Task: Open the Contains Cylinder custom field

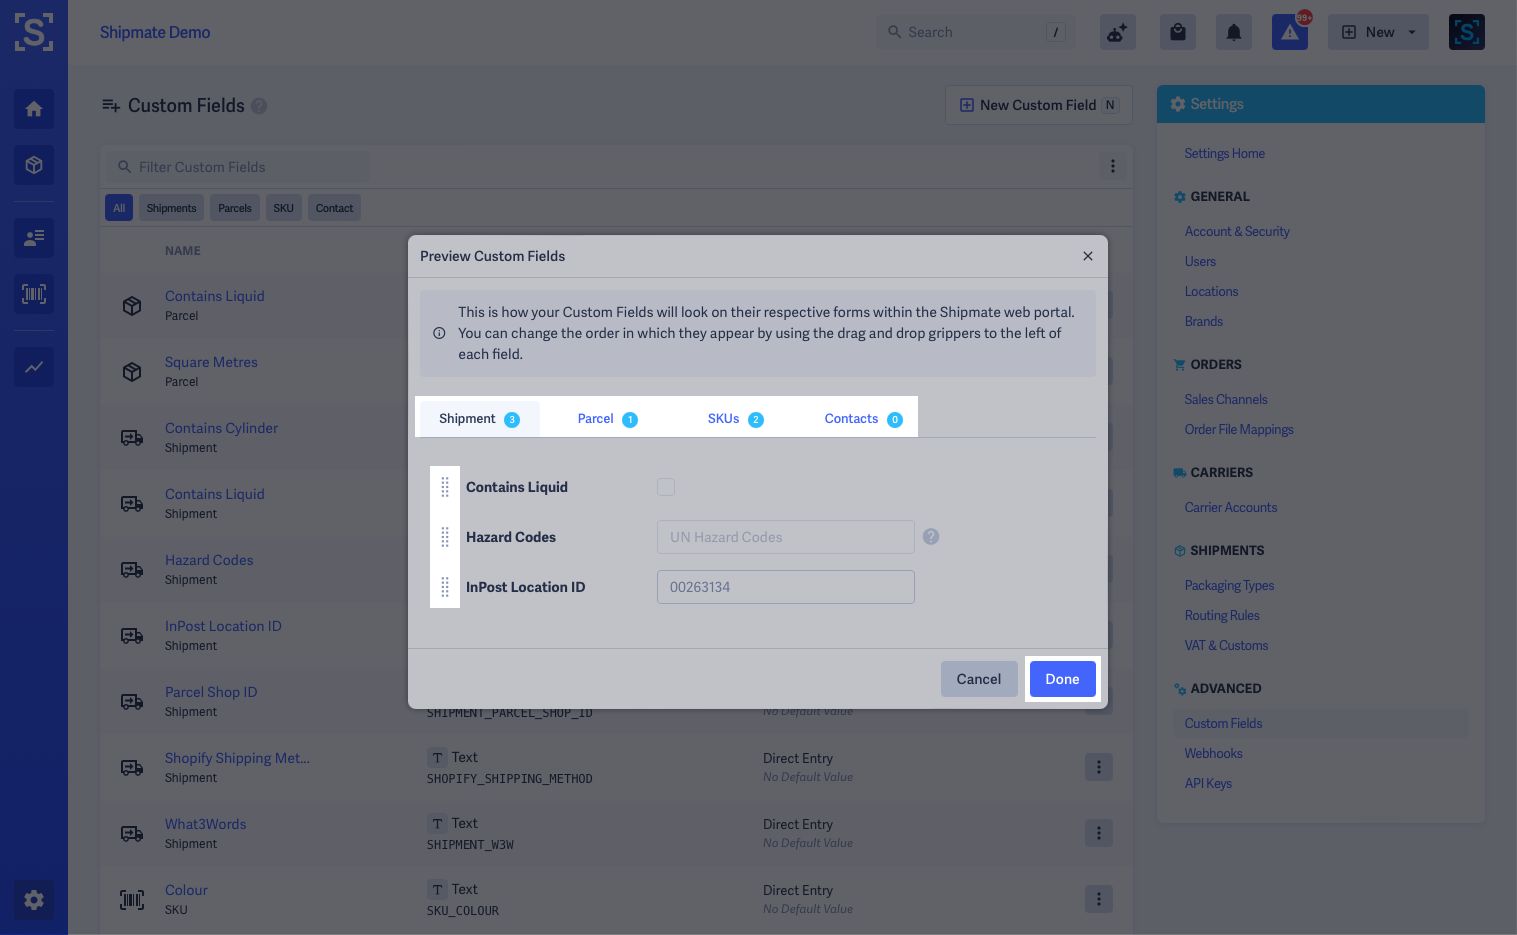Action: pyautogui.click(x=221, y=428)
